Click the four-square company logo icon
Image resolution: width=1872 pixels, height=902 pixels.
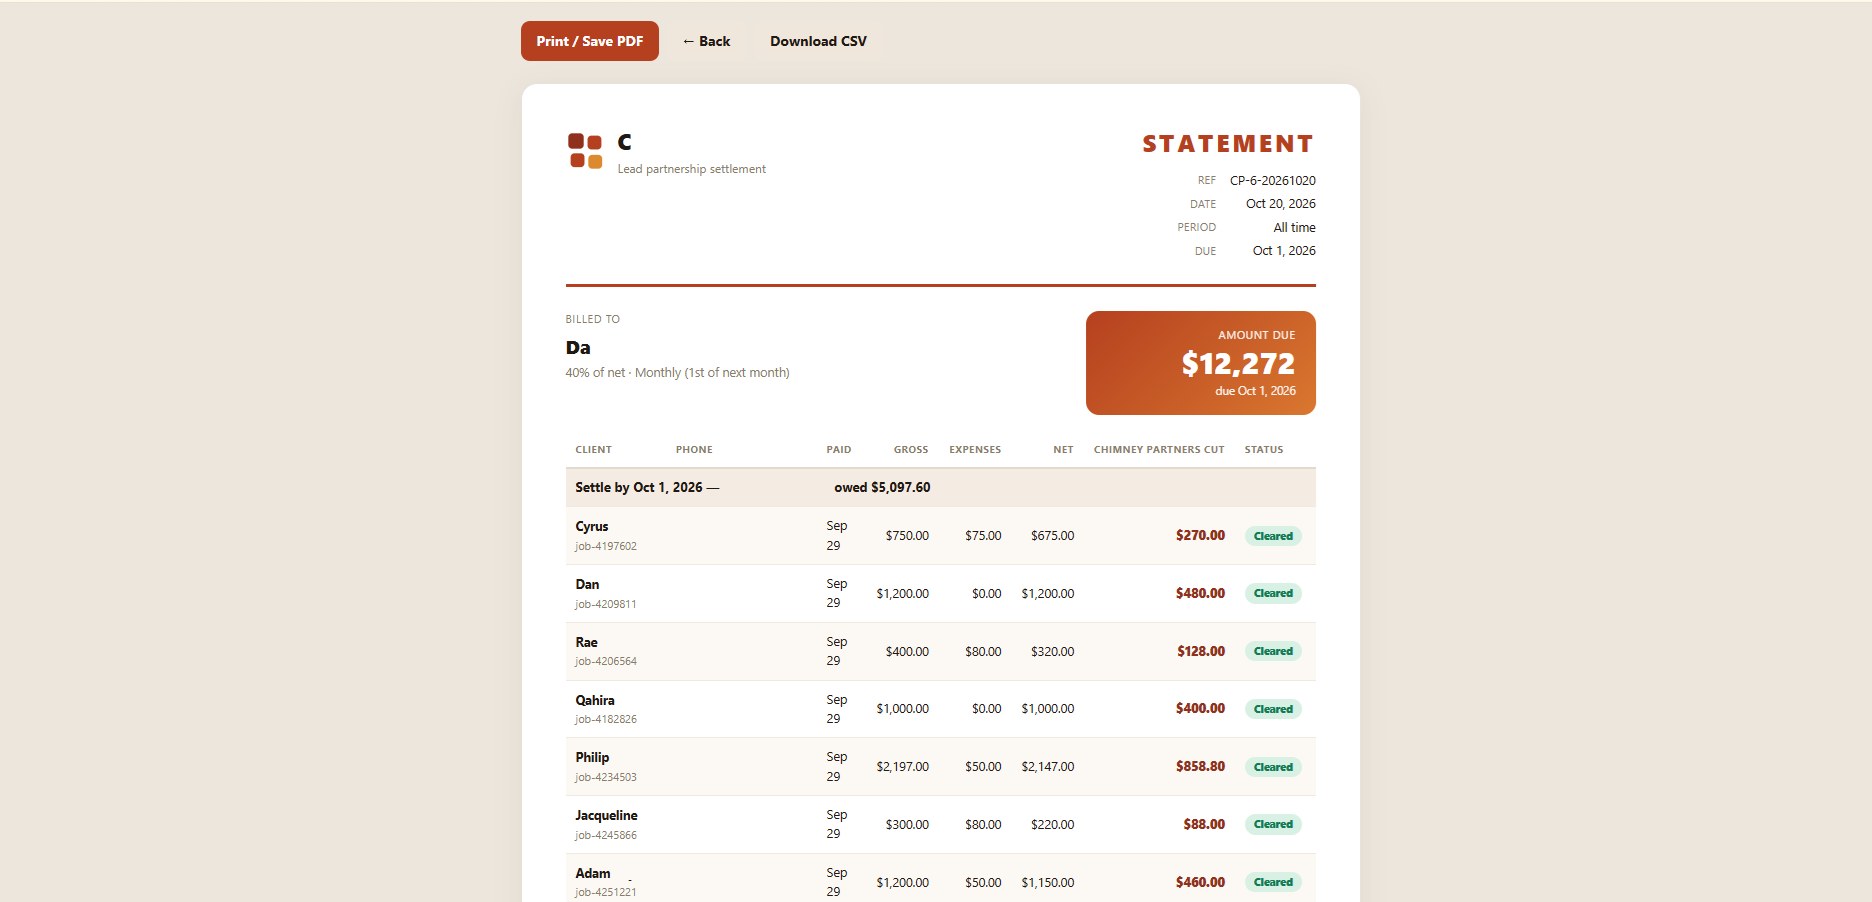pos(585,151)
